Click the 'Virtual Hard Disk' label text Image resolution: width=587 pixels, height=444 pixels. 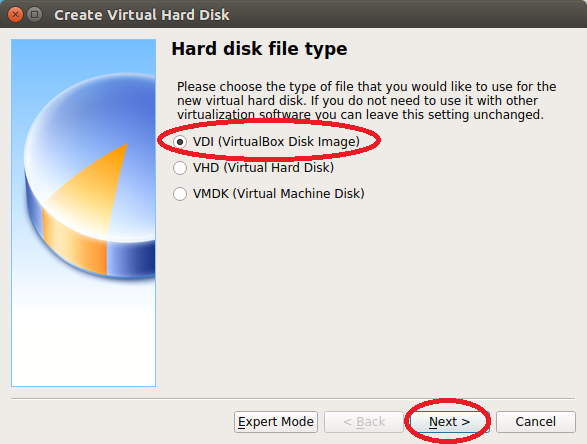(x=279, y=168)
